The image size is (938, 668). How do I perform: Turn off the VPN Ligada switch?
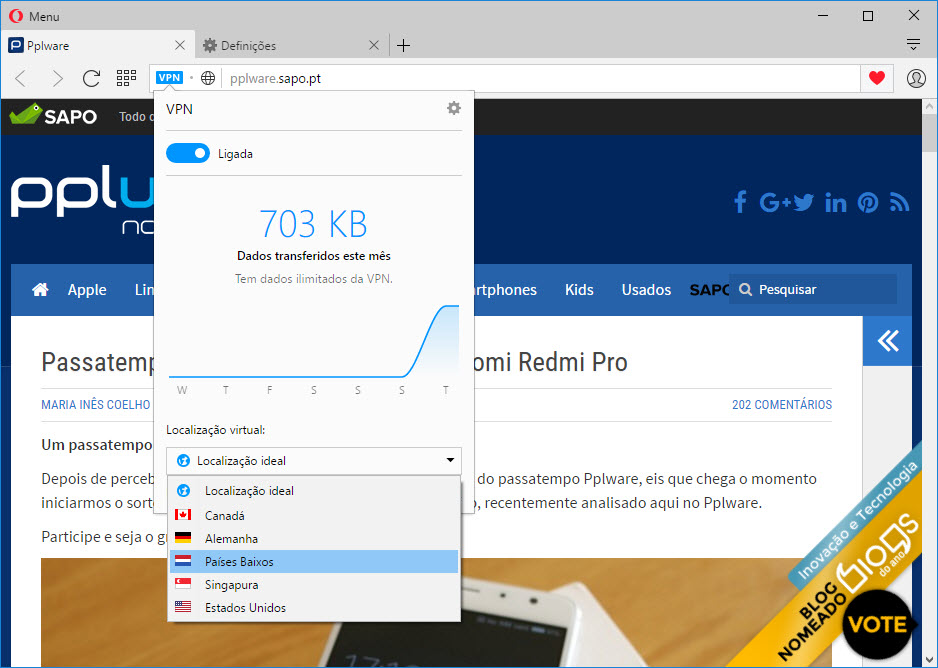tap(188, 154)
